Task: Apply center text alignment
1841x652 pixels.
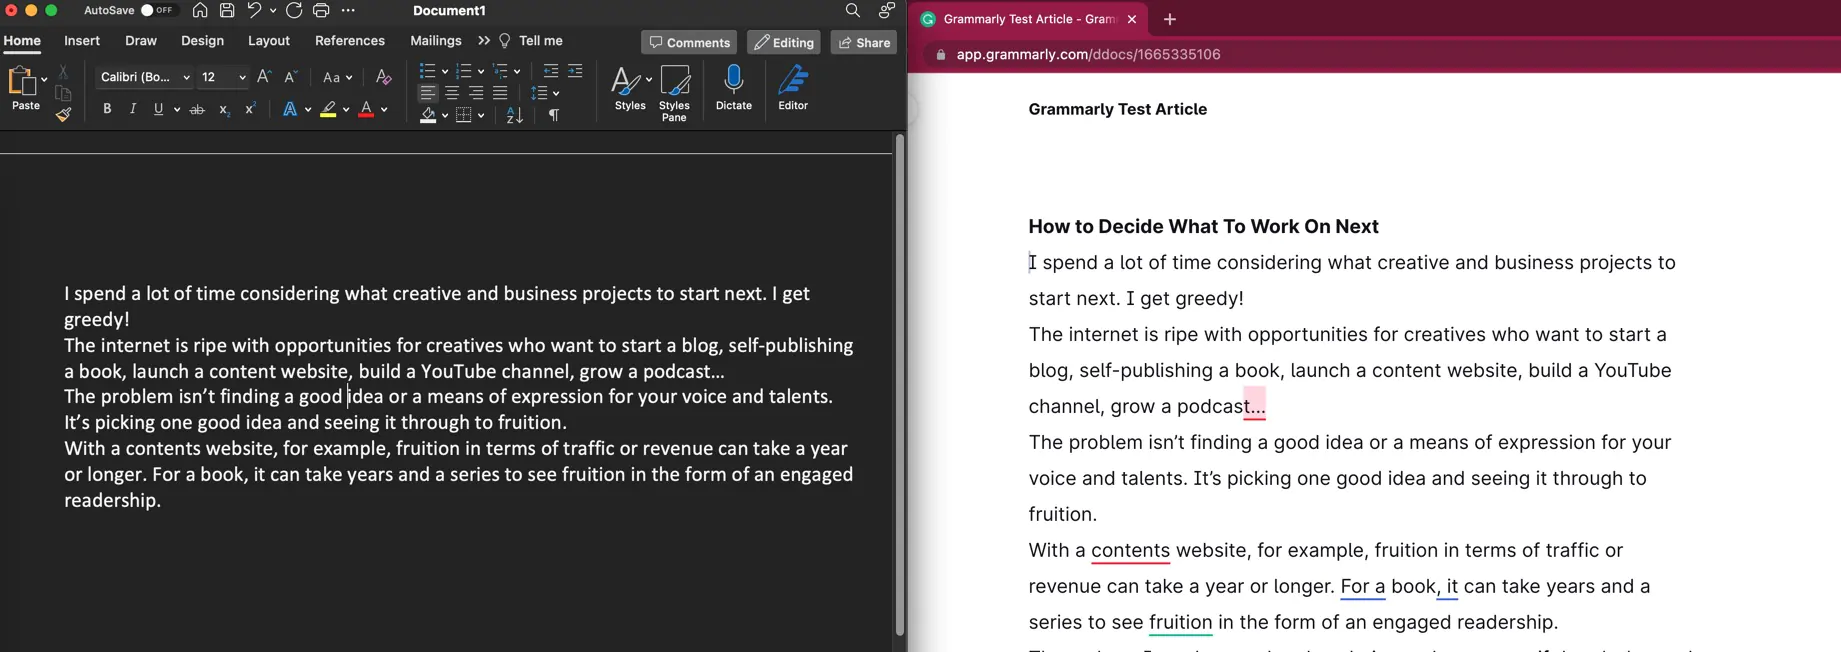Action: [452, 93]
